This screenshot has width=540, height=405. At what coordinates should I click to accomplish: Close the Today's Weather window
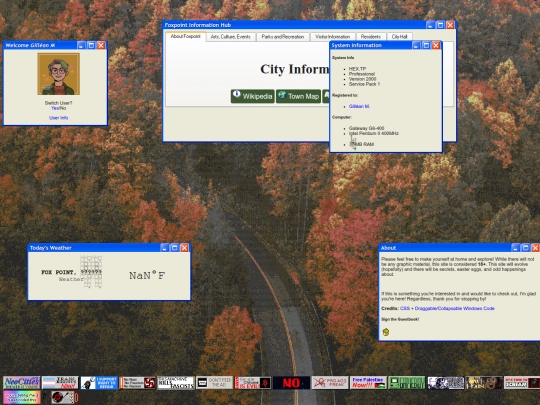tap(185, 248)
